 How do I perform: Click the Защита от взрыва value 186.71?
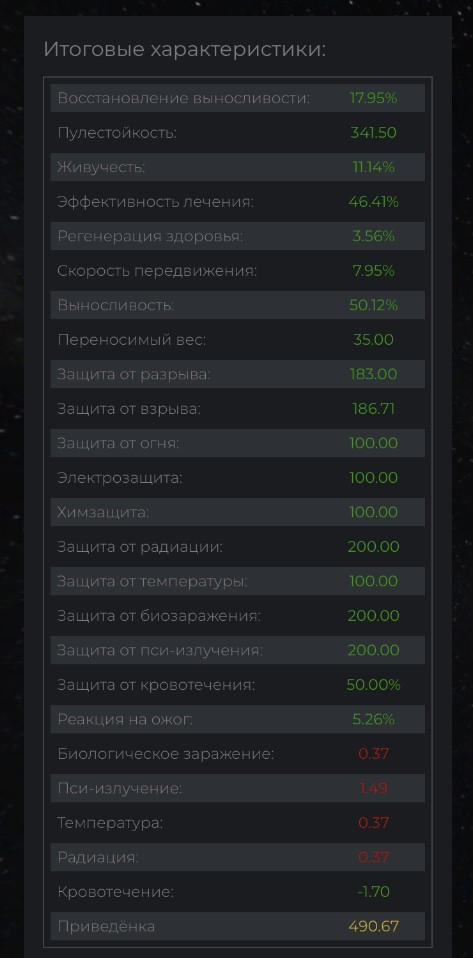[x=373, y=409]
